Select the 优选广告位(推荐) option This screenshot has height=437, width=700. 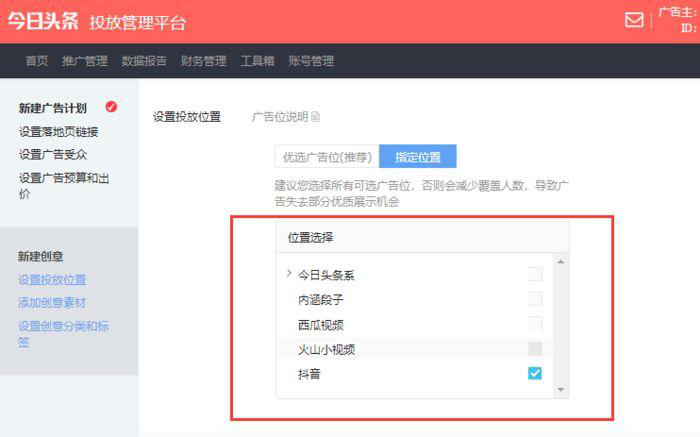[327, 157]
